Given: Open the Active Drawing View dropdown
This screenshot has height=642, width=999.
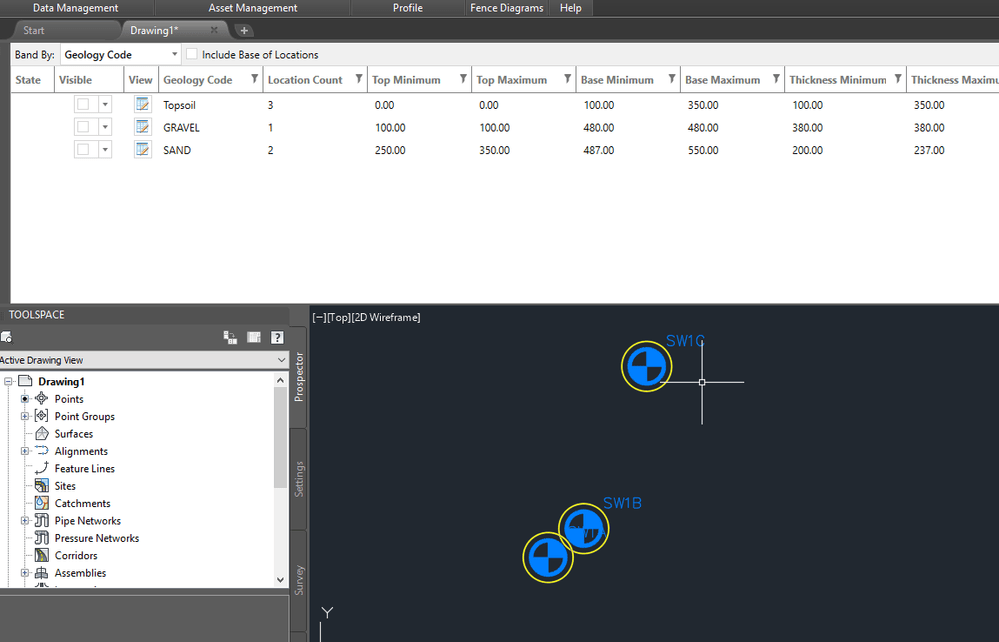Looking at the screenshot, I should click(144, 360).
